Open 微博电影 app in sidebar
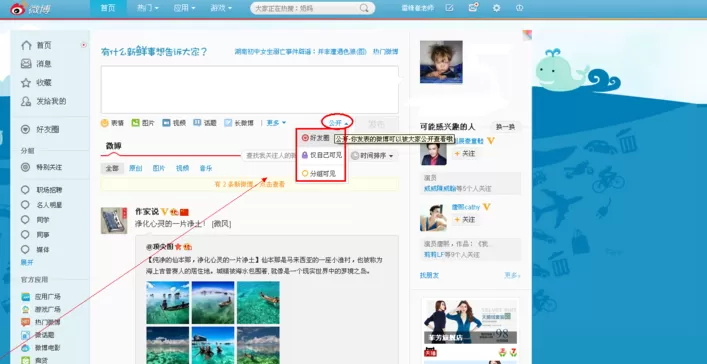Image resolution: width=707 pixels, height=364 pixels. (x=41, y=348)
